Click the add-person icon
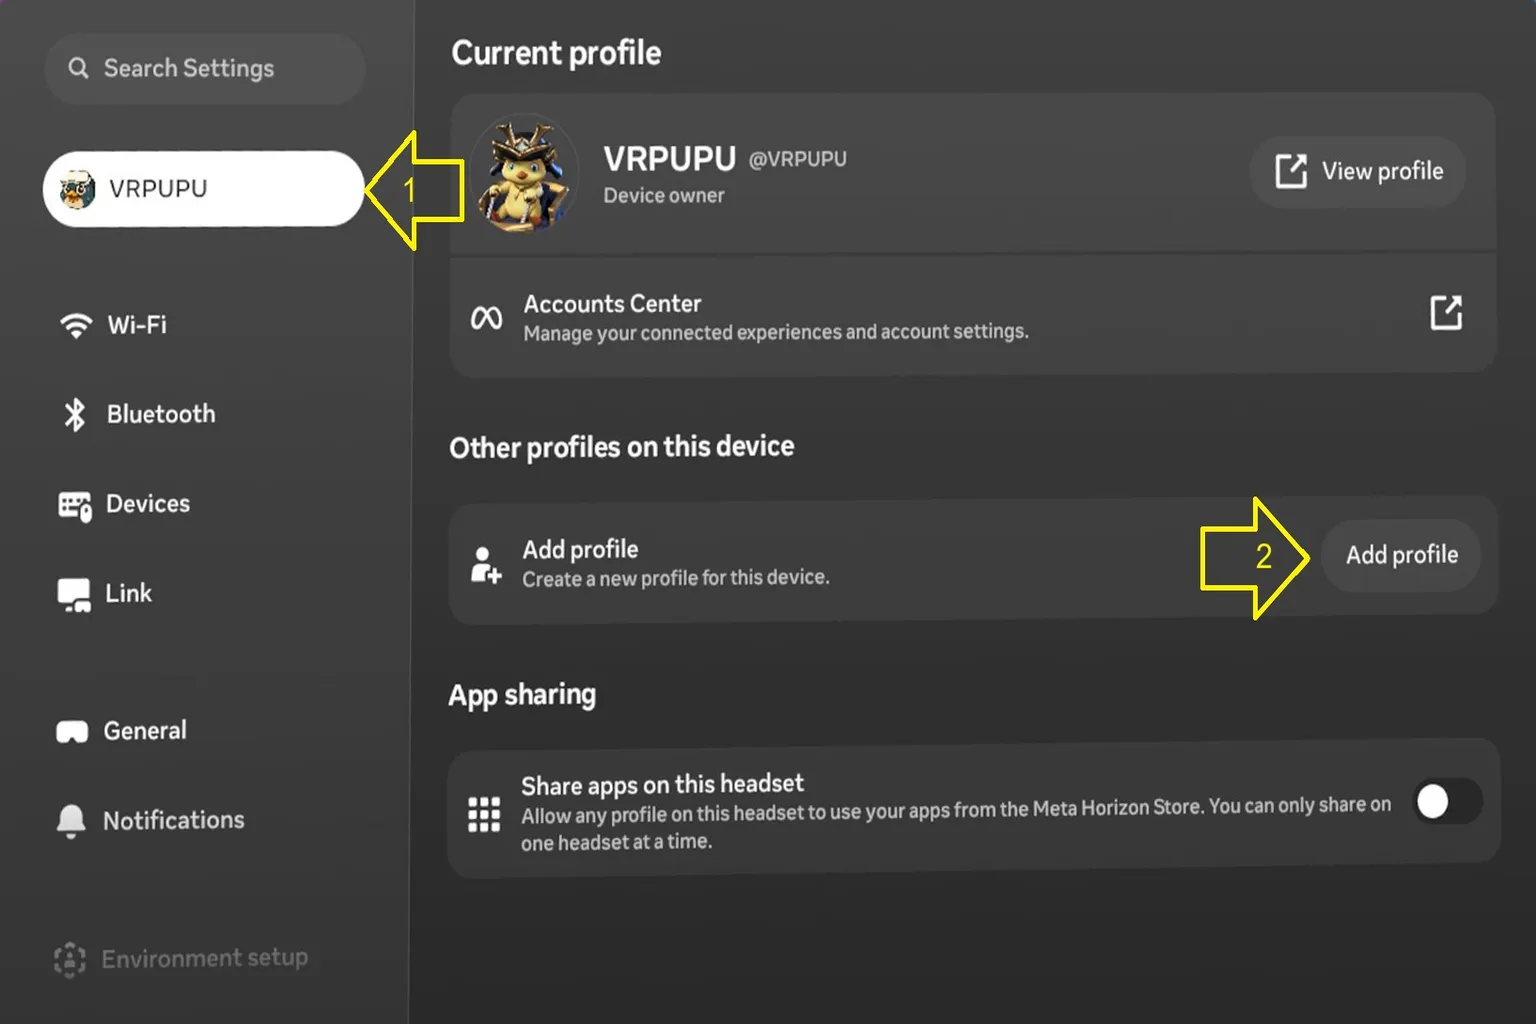1536x1024 pixels. 486,565
